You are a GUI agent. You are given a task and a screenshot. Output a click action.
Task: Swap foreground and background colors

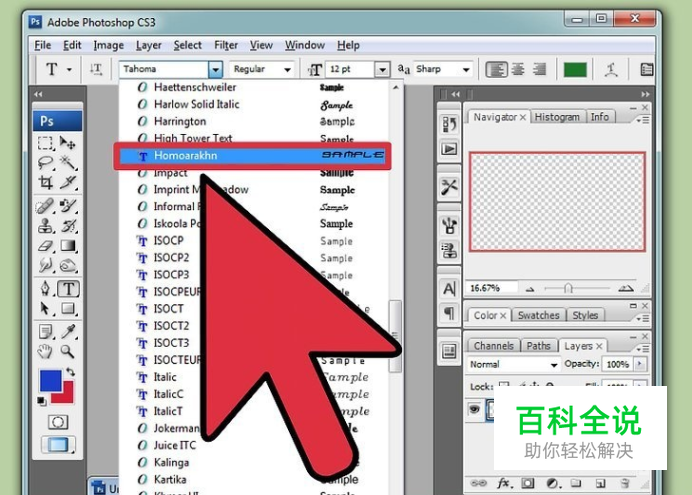click(x=70, y=372)
